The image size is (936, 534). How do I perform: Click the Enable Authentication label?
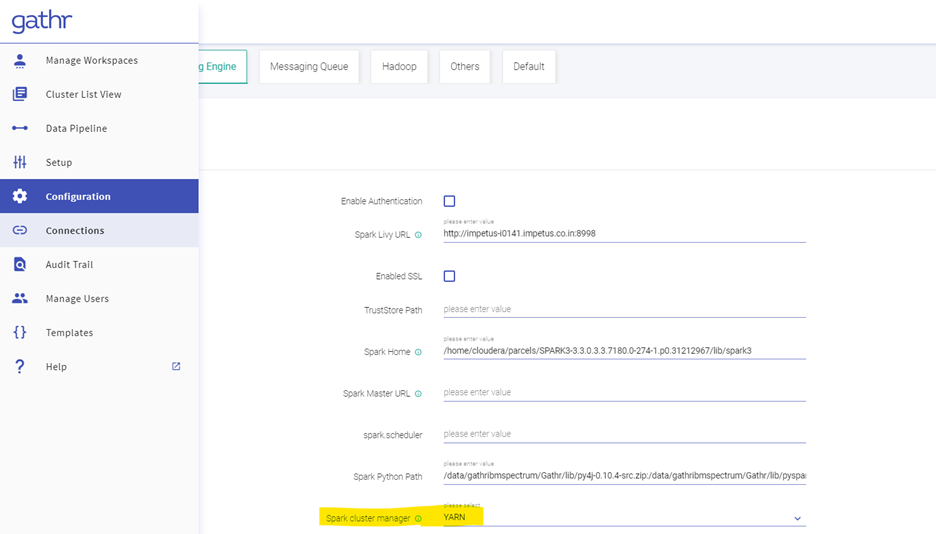(x=381, y=202)
